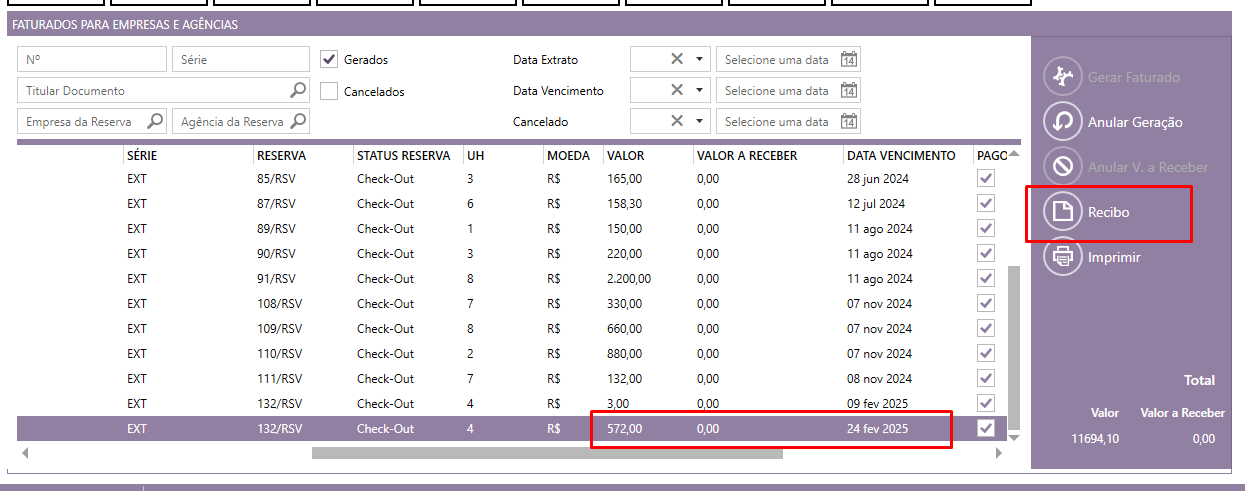Open calendar picker for Cancelado date
Screen dimensions: 1245x491
coord(848,122)
